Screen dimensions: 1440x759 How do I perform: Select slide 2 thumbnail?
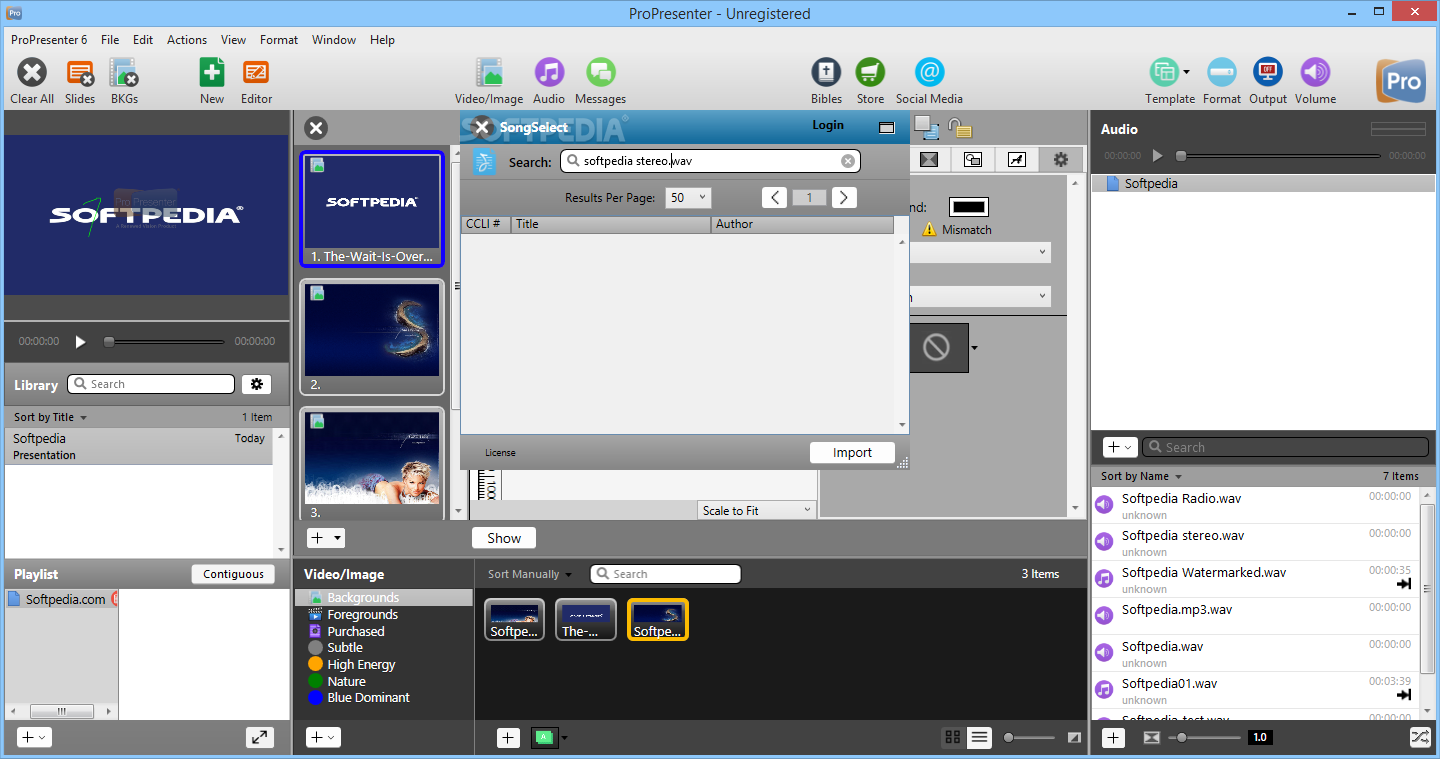coord(372,337)
